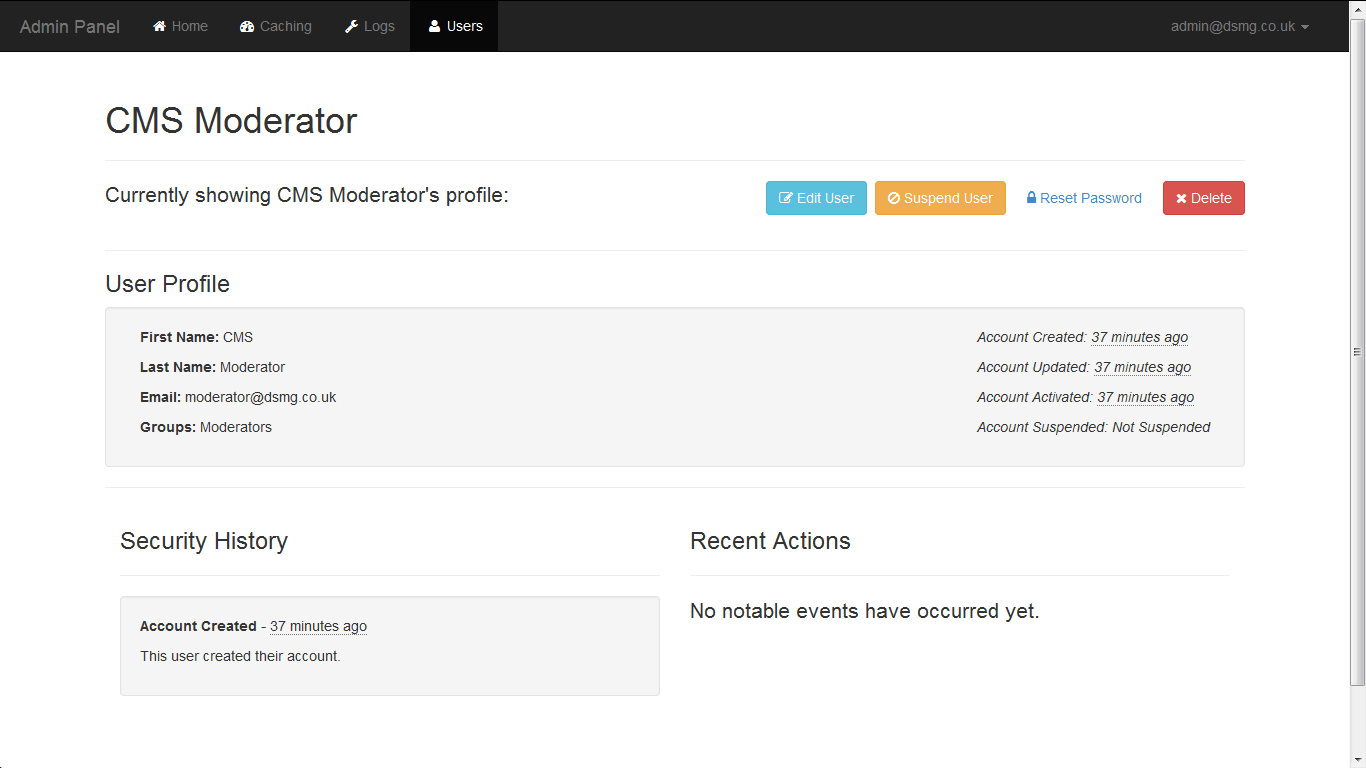The height and width of the screenshot is (768, 1366).
Task: Follow the Reset Password link
Action: [x=1090, y=198]
